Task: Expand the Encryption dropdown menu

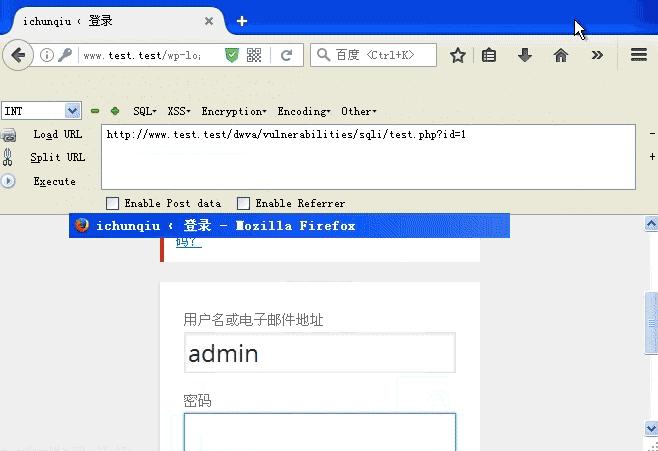Action: 234,111
